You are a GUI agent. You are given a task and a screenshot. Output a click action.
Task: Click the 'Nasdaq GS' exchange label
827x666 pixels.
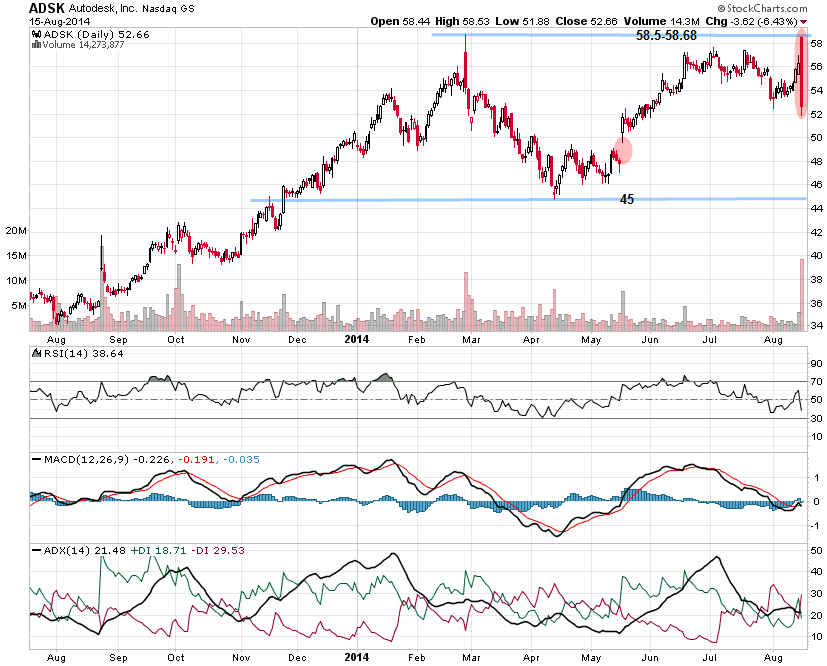point(168,9)
